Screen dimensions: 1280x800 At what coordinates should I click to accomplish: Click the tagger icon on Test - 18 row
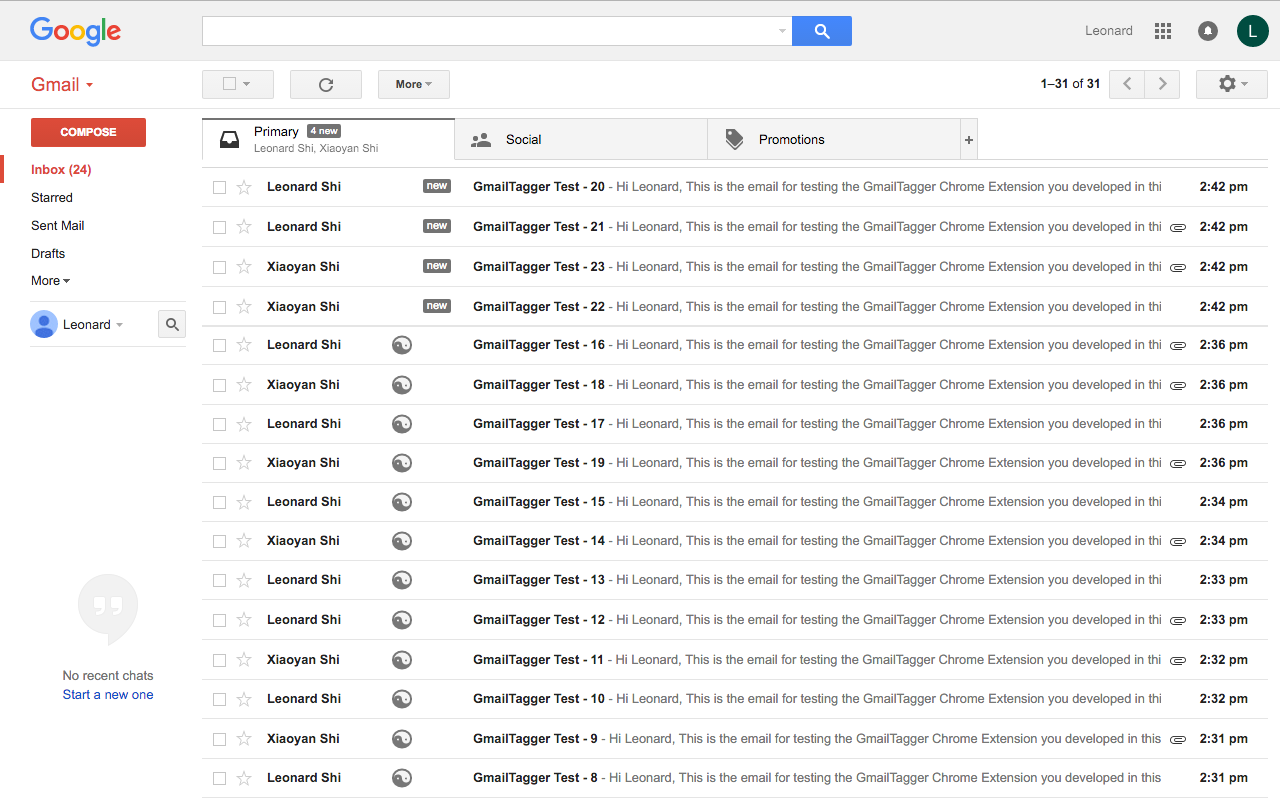pyautogui.click(x=402, y=385)
